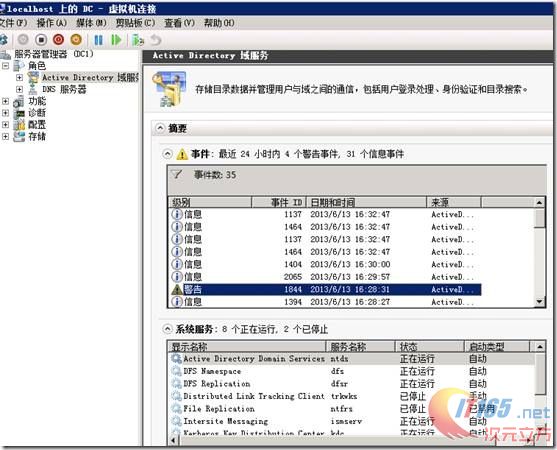The image size is (557, 450).
Task: Click the Revert undo-arrow toolbar icon
Action: (156, 40)
